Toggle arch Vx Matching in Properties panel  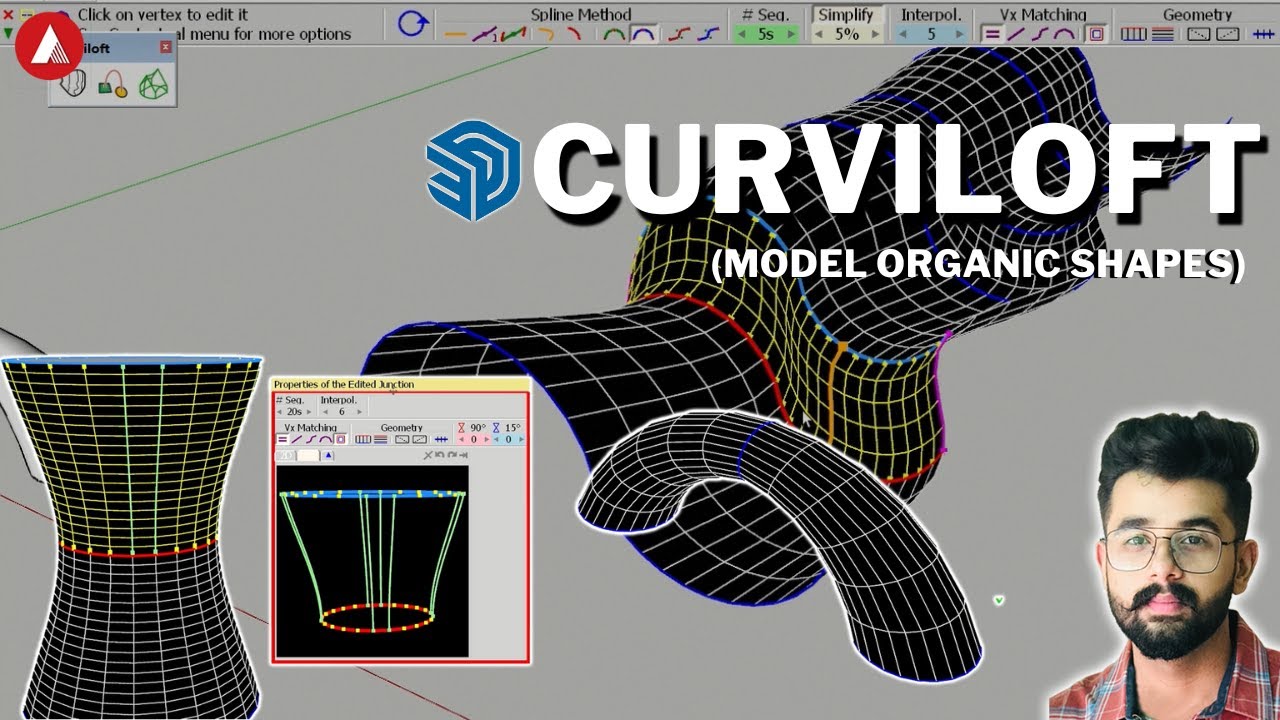[325, 440]
